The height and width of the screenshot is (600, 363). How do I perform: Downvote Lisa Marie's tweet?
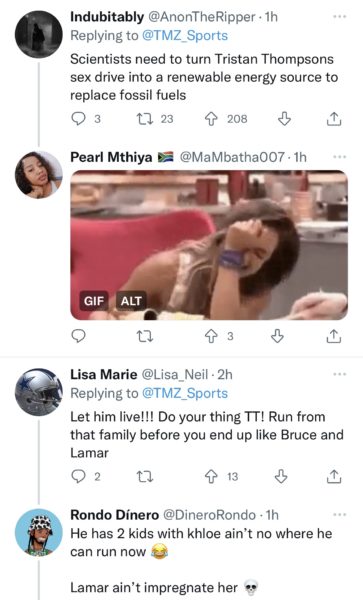[281, 477]
